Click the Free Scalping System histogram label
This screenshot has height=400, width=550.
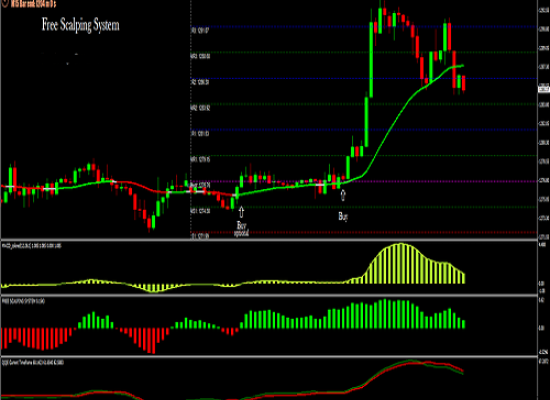point(23,301)
